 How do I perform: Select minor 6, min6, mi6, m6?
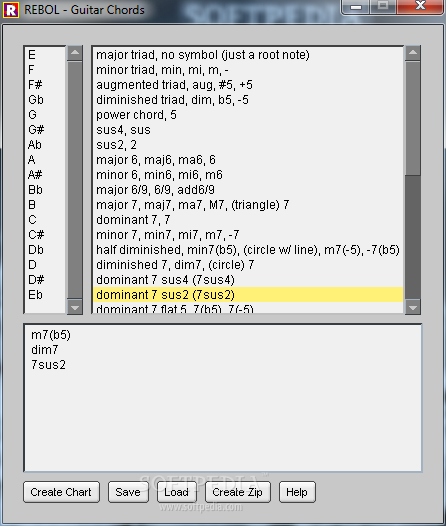click(x=248, y=175)
